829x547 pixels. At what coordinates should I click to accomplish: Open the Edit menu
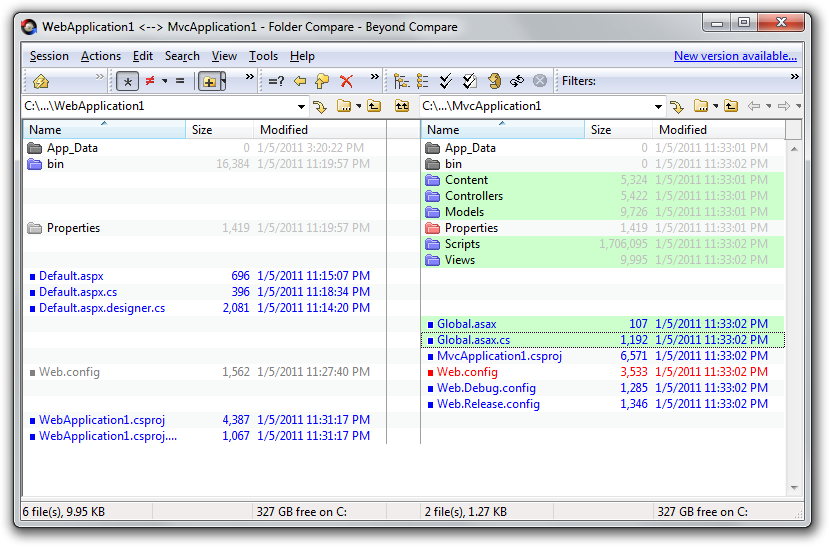143,56
